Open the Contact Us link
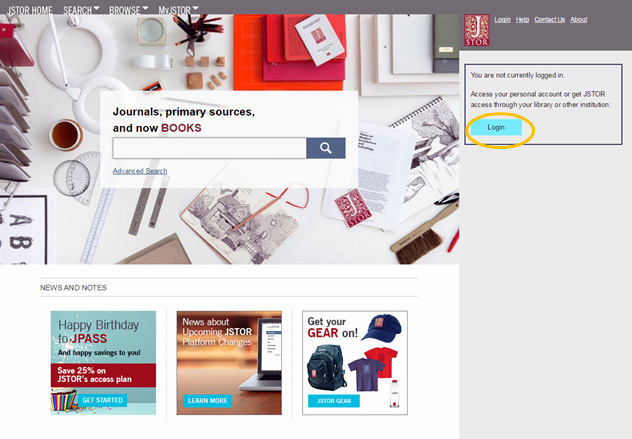The image size is (632, 439). [549, 19]
